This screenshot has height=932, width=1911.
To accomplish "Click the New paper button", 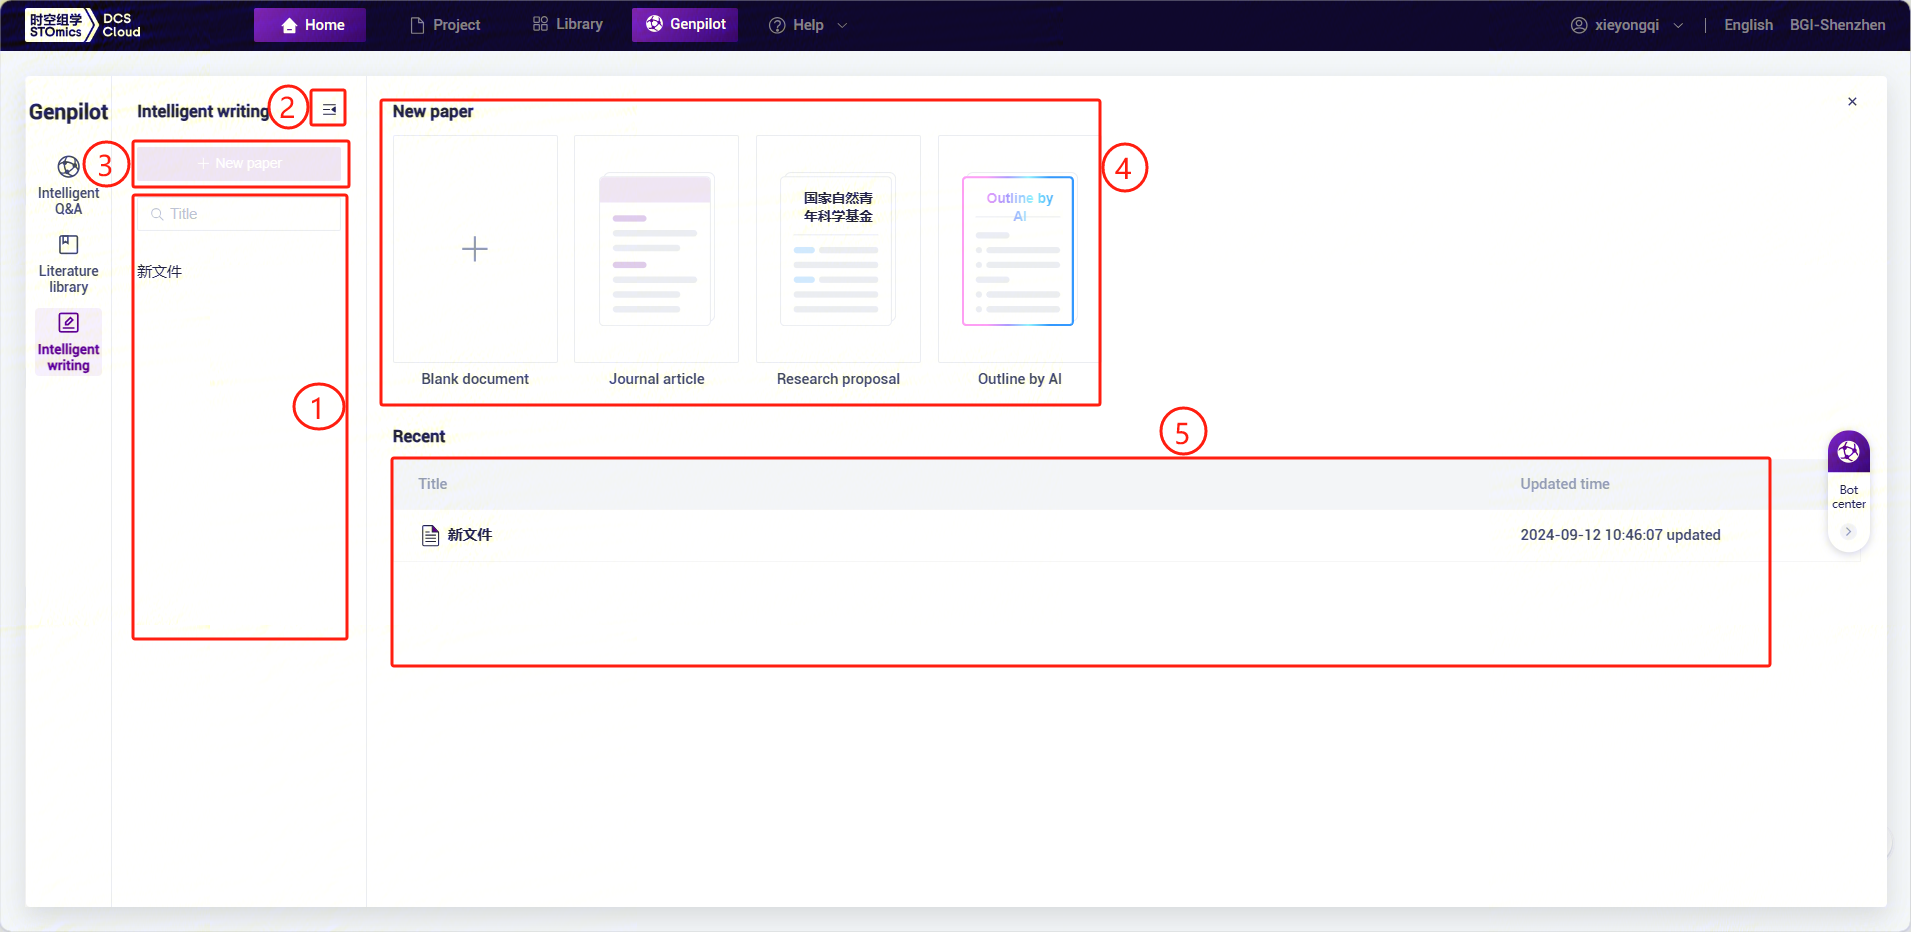I will coord(240,163).
